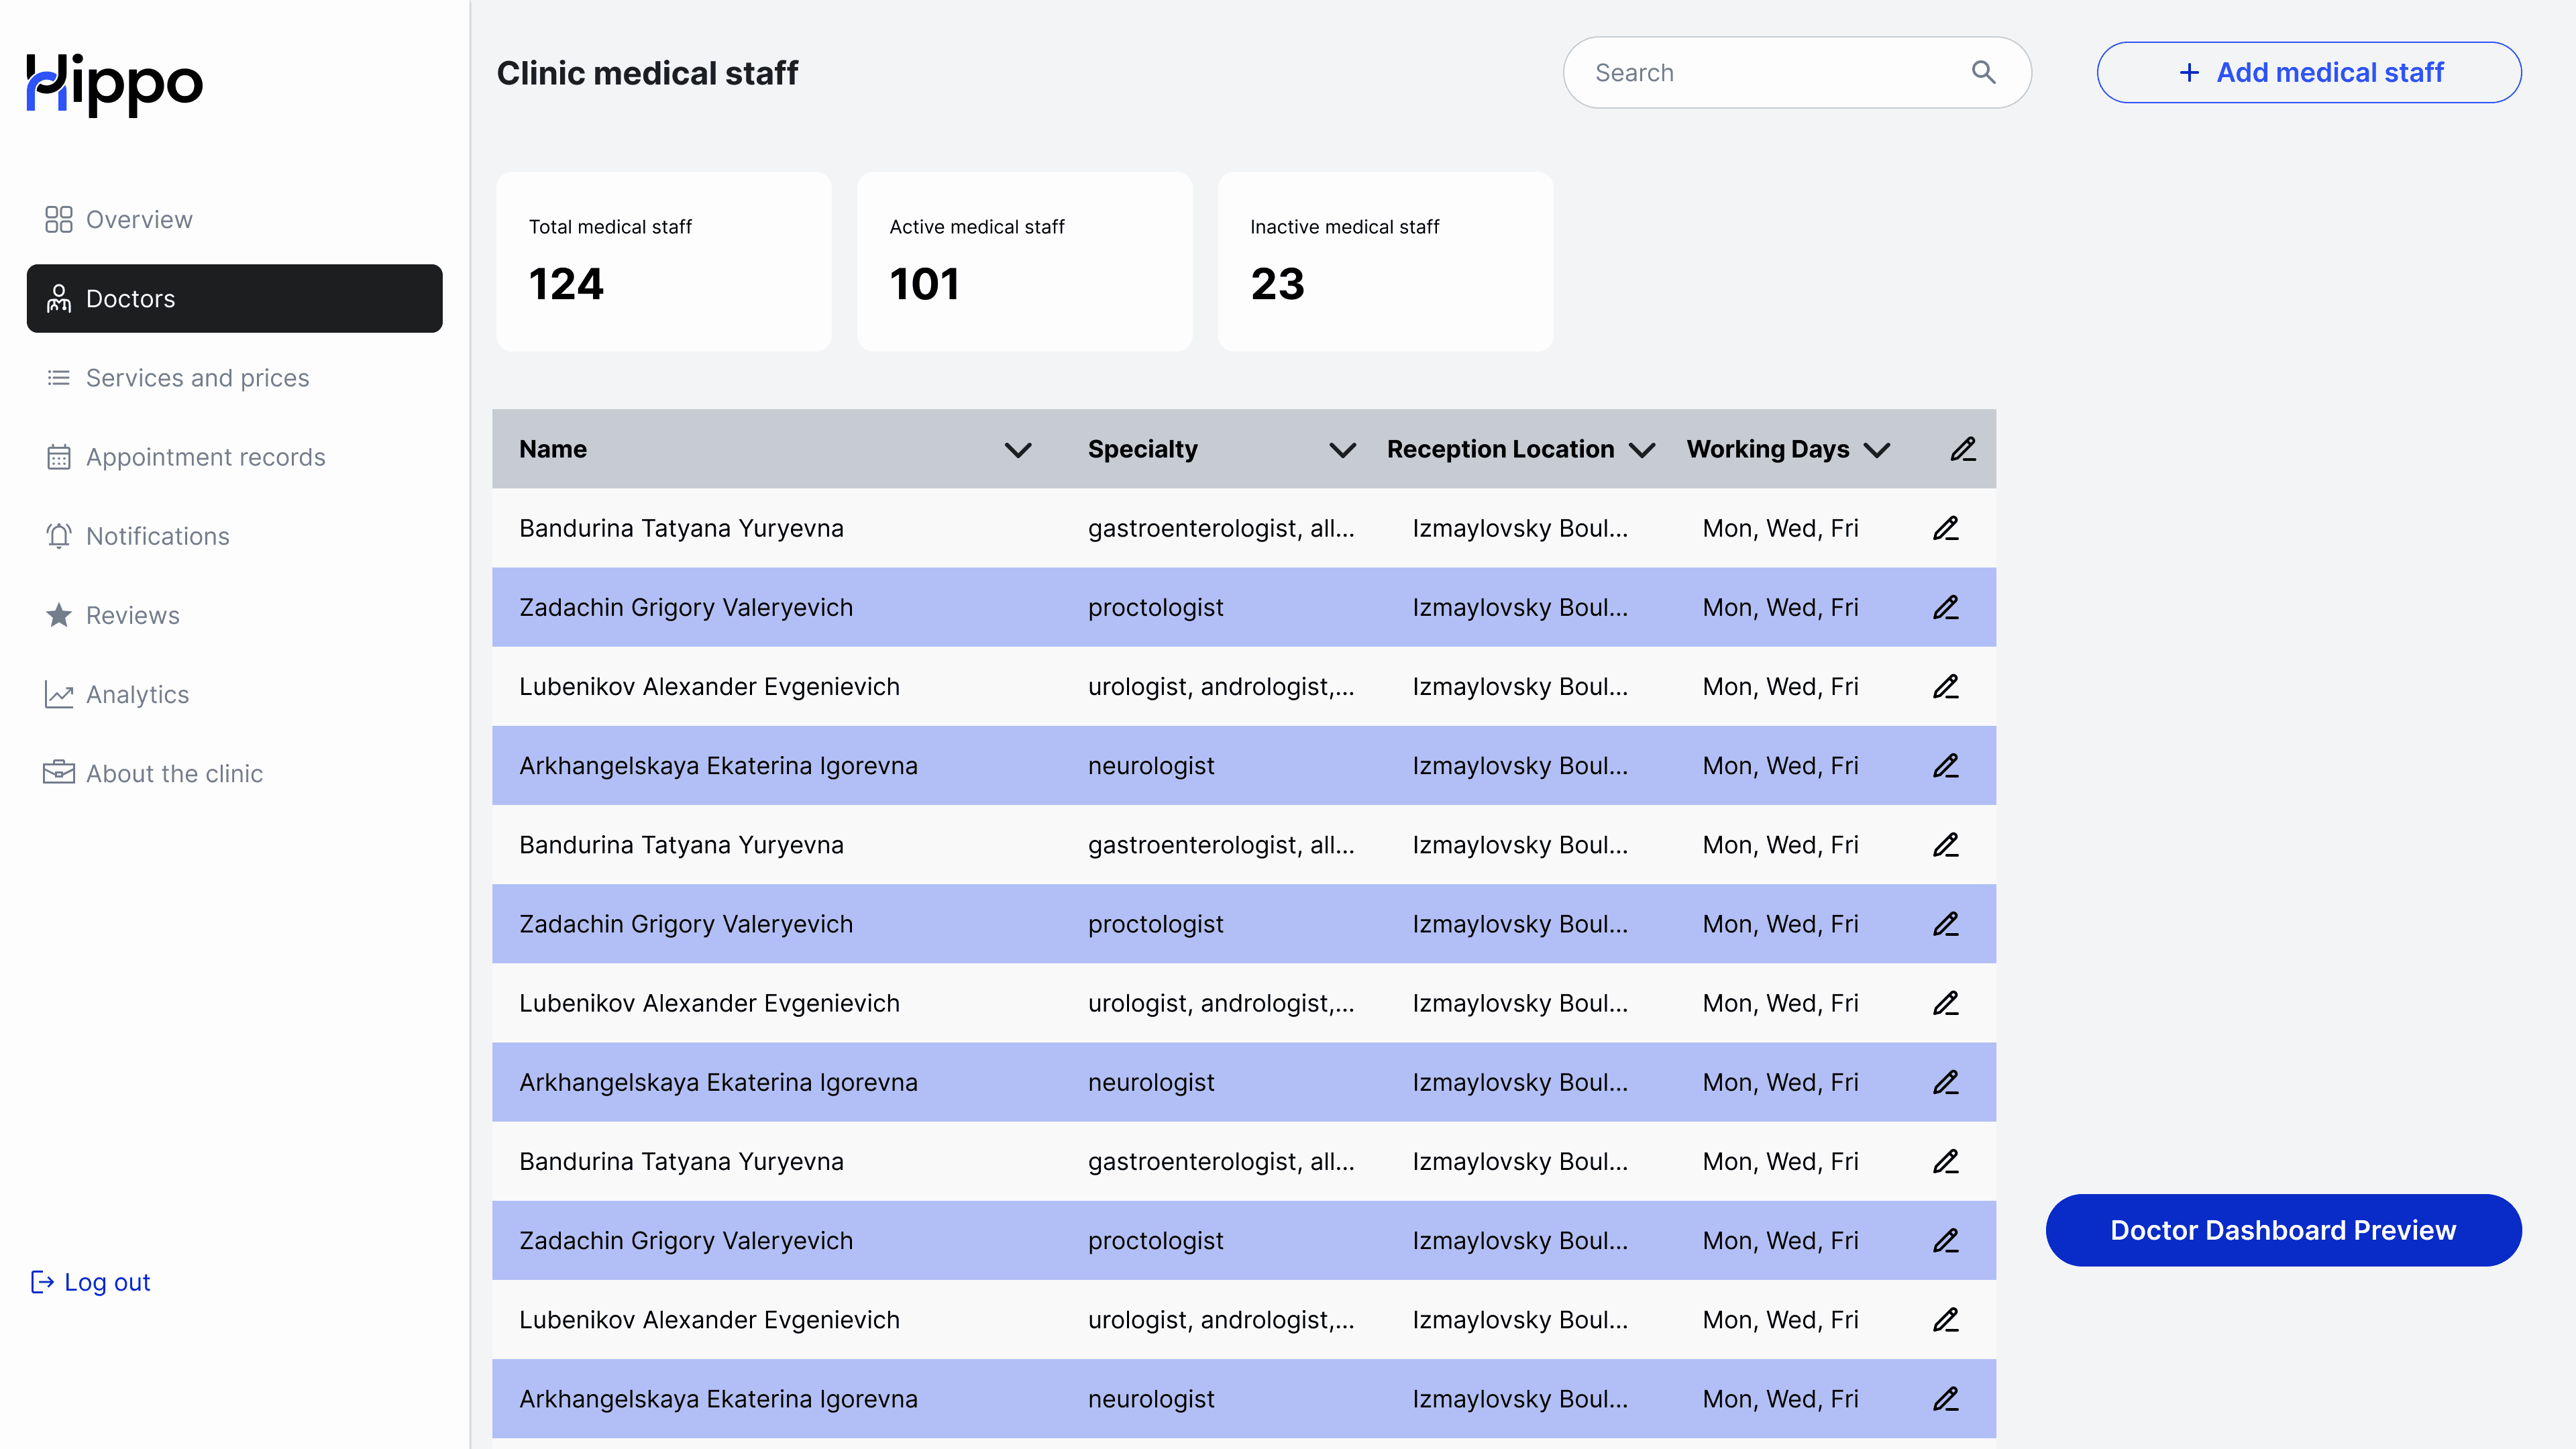Click the Notifications bell icon
The image size is (2576, 1449).
point(58,536)
